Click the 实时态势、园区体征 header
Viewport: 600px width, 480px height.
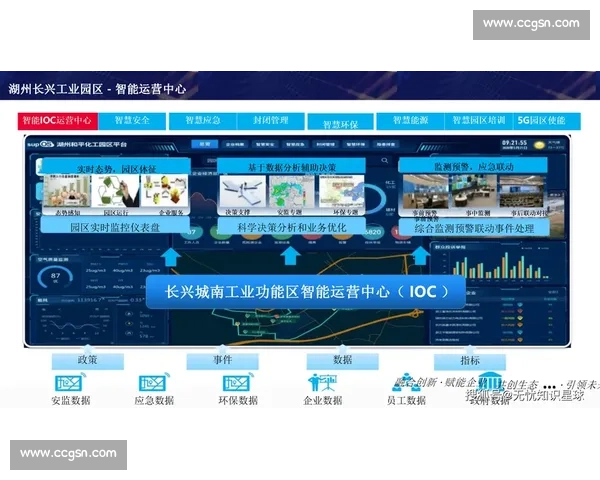click(x=117, y=168)
